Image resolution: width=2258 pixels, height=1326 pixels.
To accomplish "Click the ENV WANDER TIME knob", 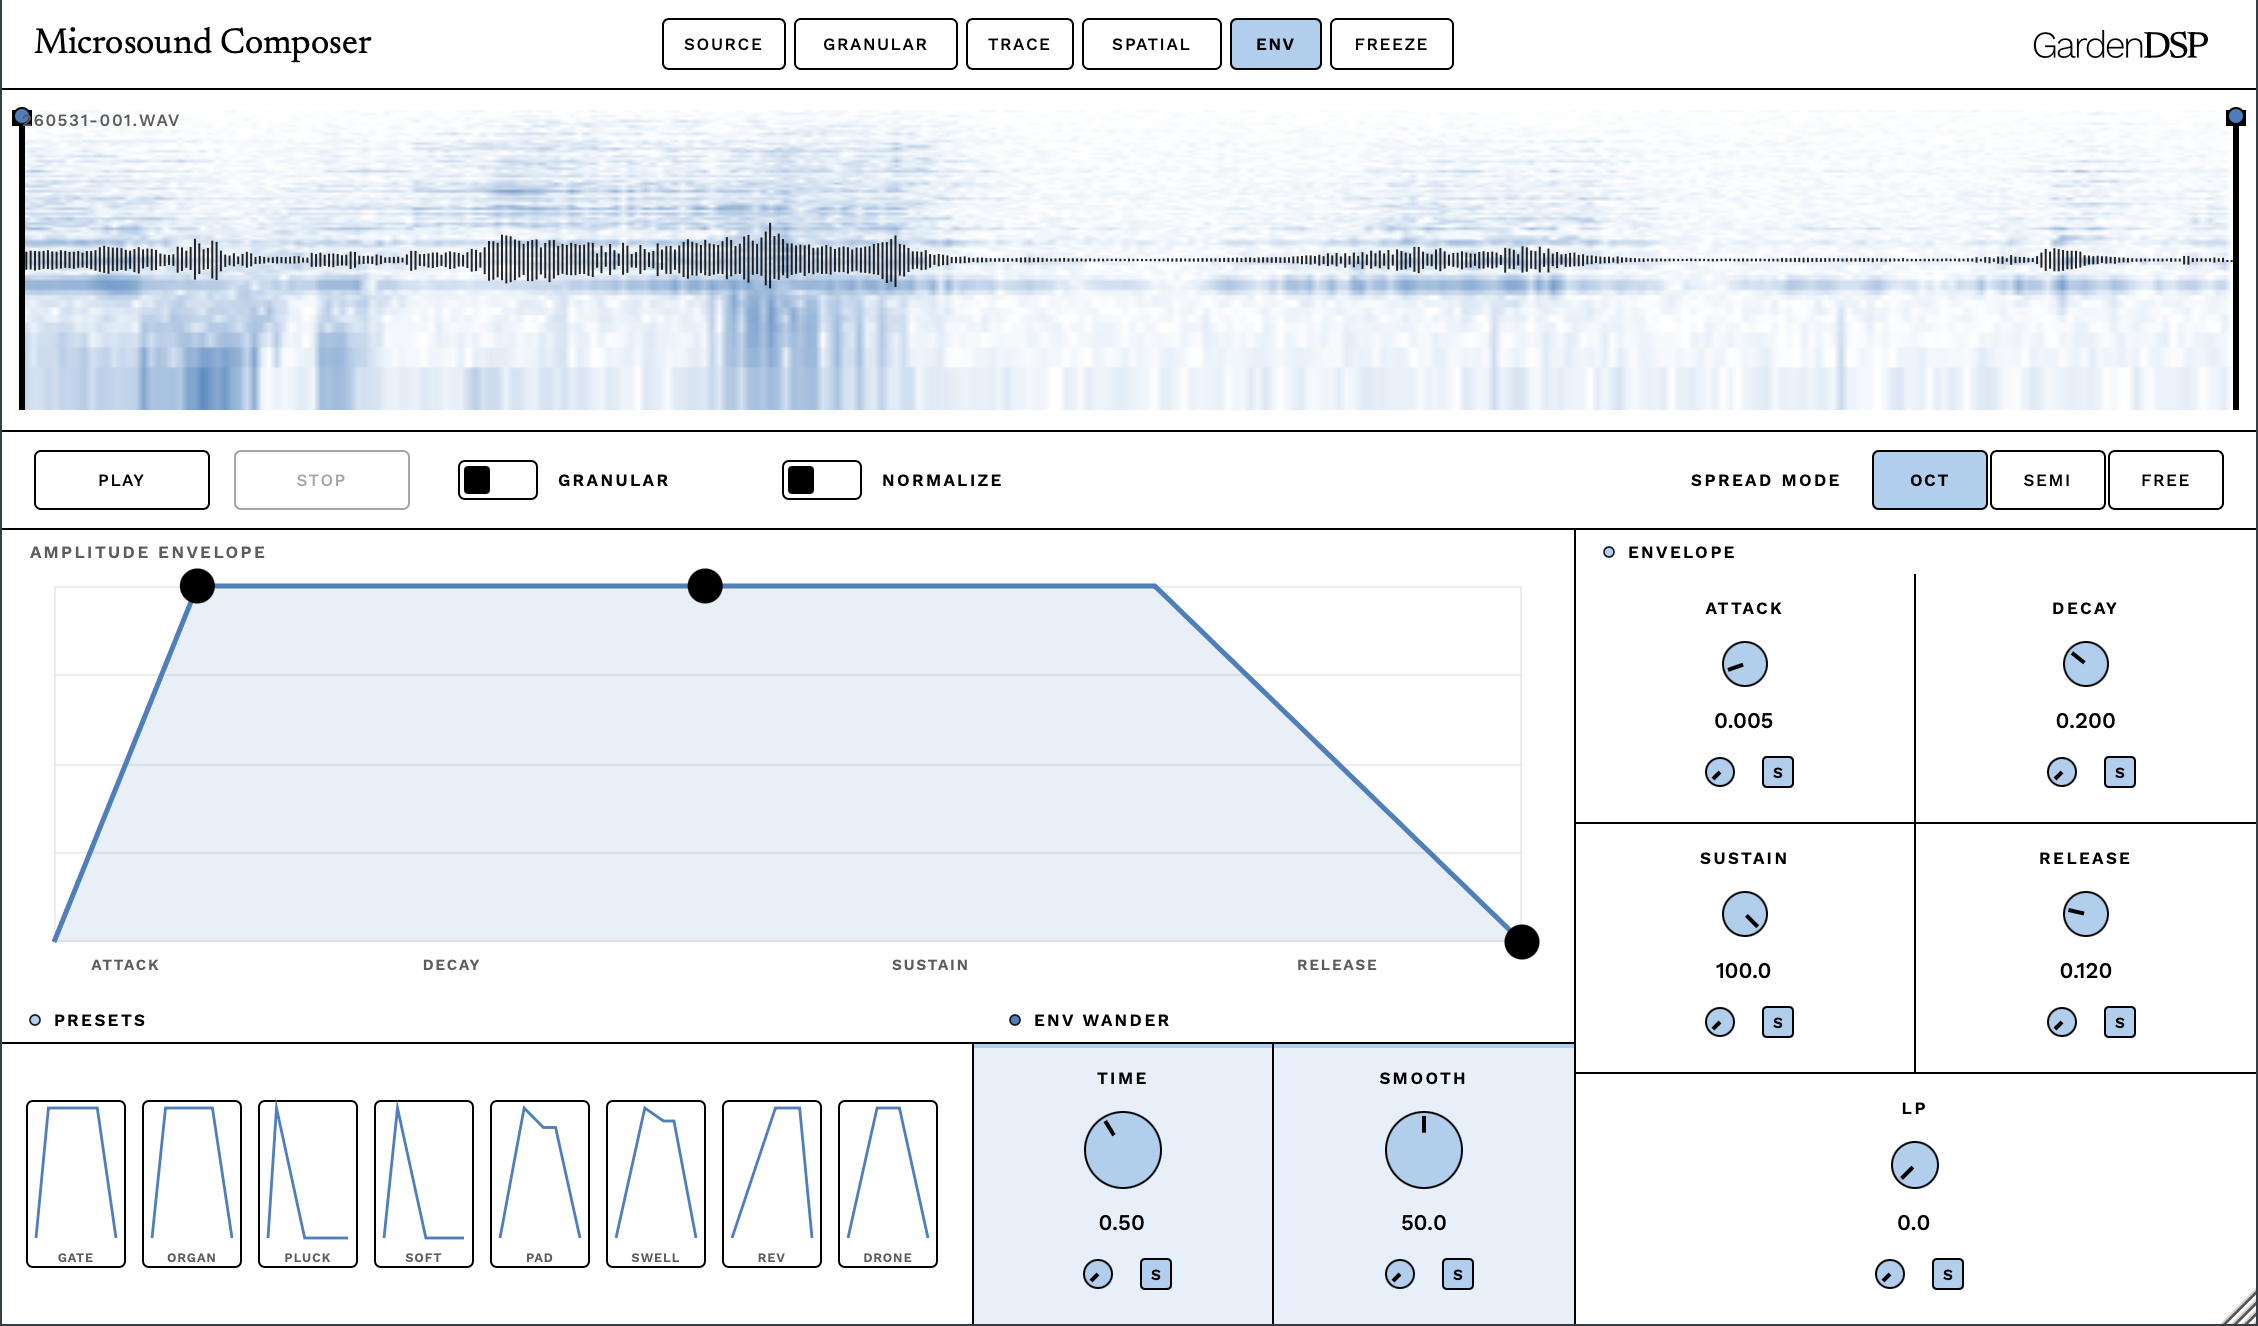I will (x=1123, y=1150).
